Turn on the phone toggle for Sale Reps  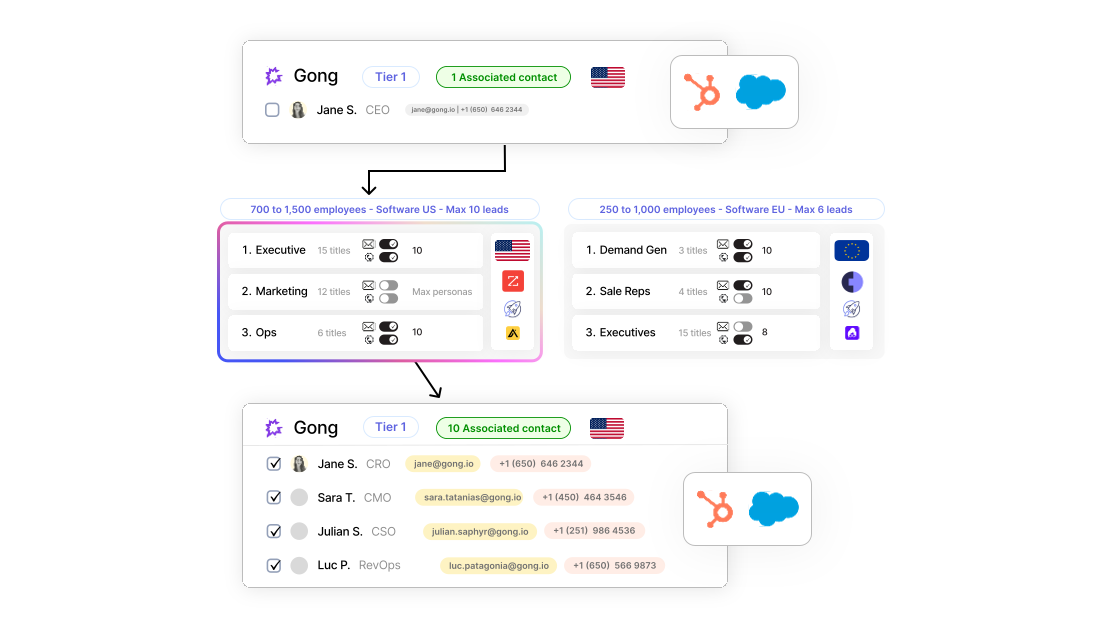click(x=742, y=298)
